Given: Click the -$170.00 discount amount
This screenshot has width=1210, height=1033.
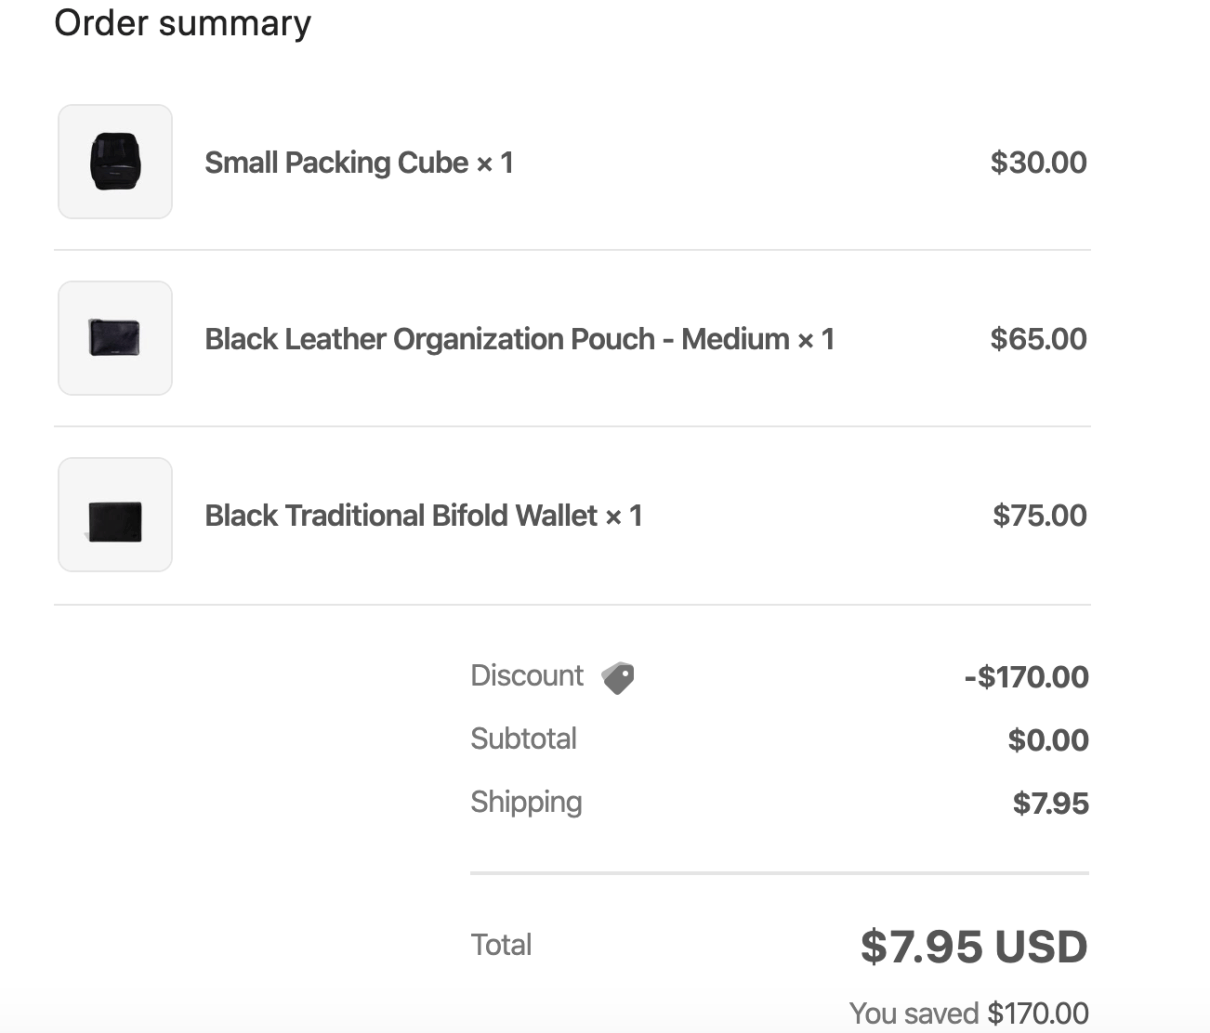Looking at the screenshot, I should 1026,677.
